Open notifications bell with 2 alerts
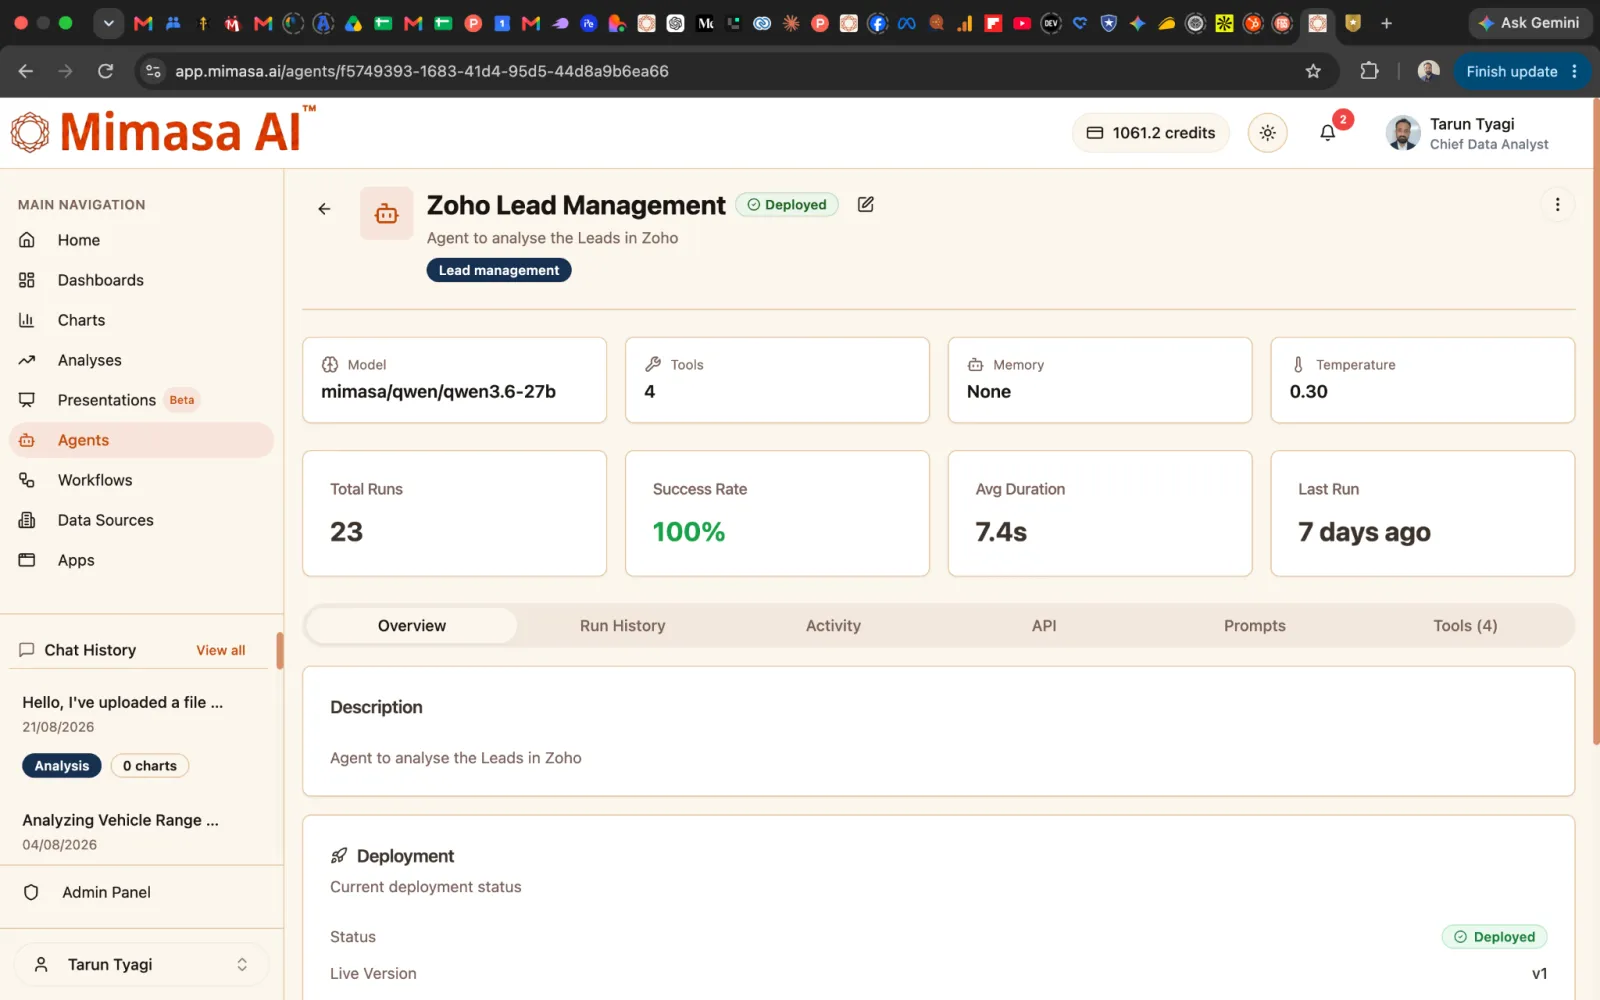1600x1000 pixels. pyautogui.click(x=1328, y=133)
